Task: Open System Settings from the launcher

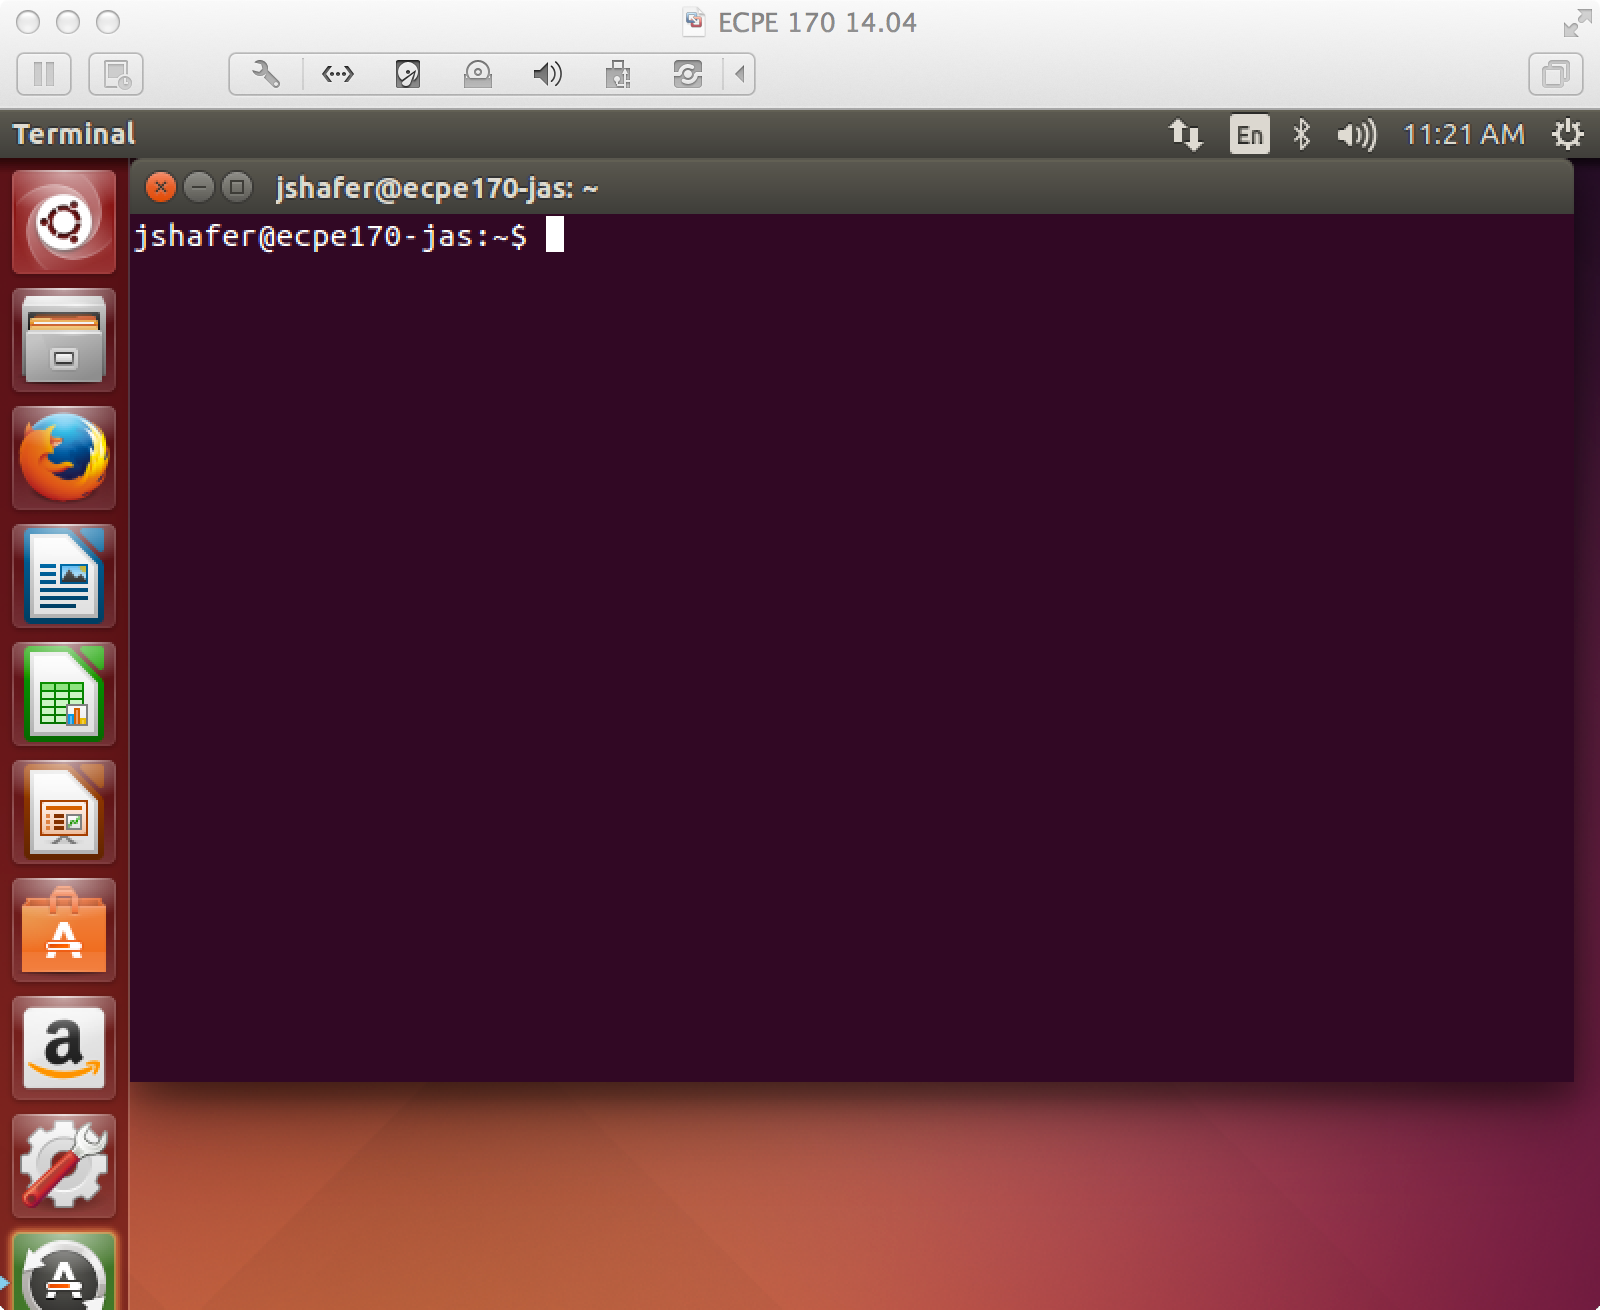Action: tap(63, 1166)
